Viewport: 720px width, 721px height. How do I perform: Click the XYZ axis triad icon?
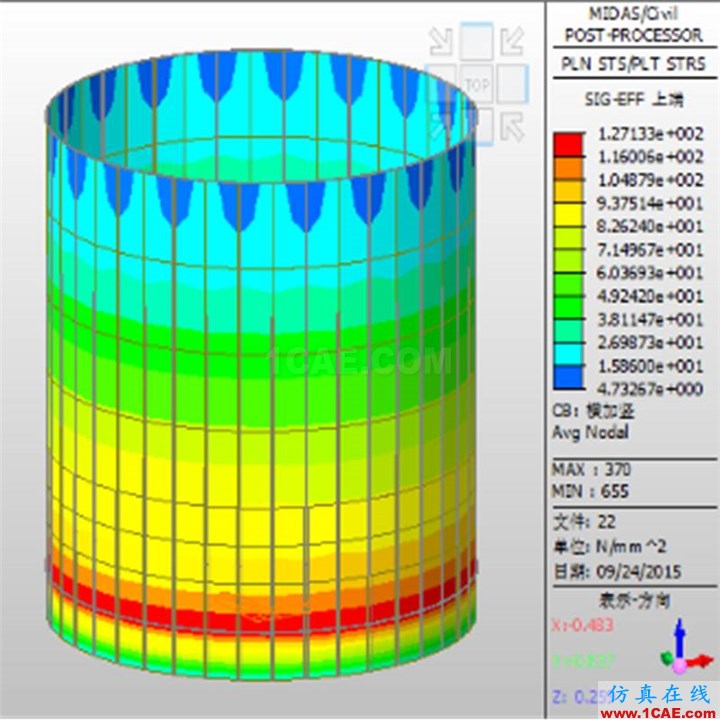click(684, 648)
